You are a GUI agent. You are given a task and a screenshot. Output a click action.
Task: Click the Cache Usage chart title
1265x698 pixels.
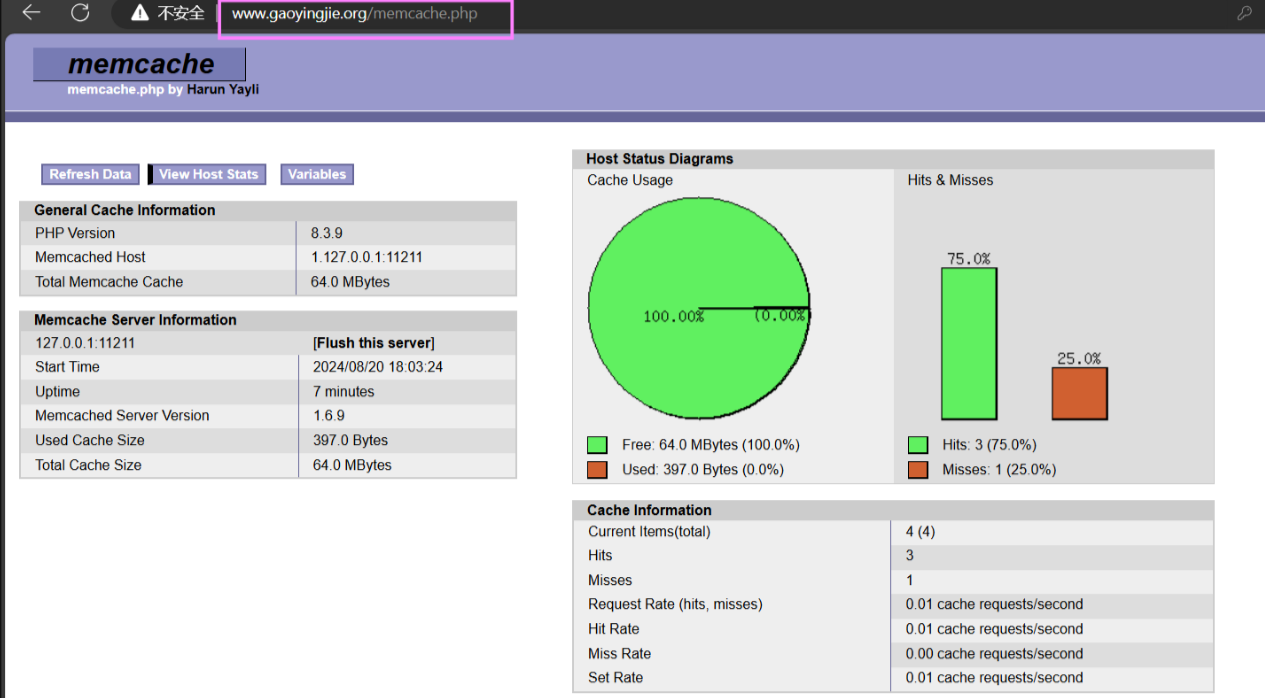[630, 181]
